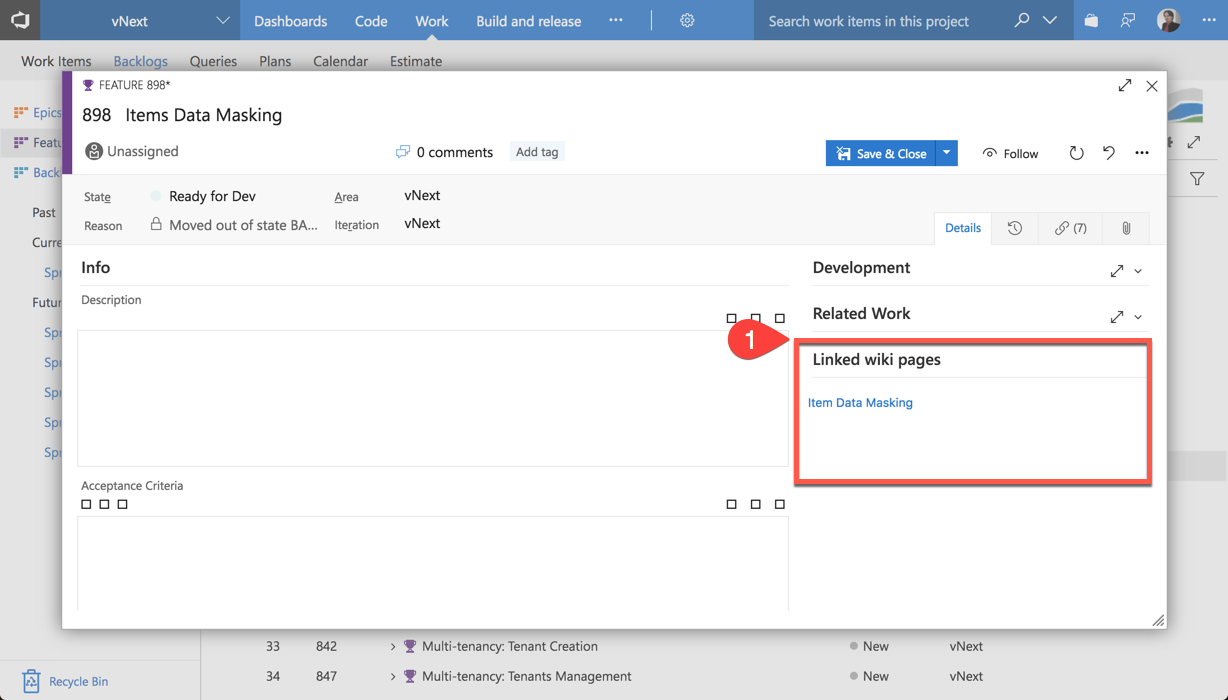Image resolution: width=1228 pixels, height=700 pixels.
Task: Switch to the Queries tab
Action: click(x=213, y=61)
